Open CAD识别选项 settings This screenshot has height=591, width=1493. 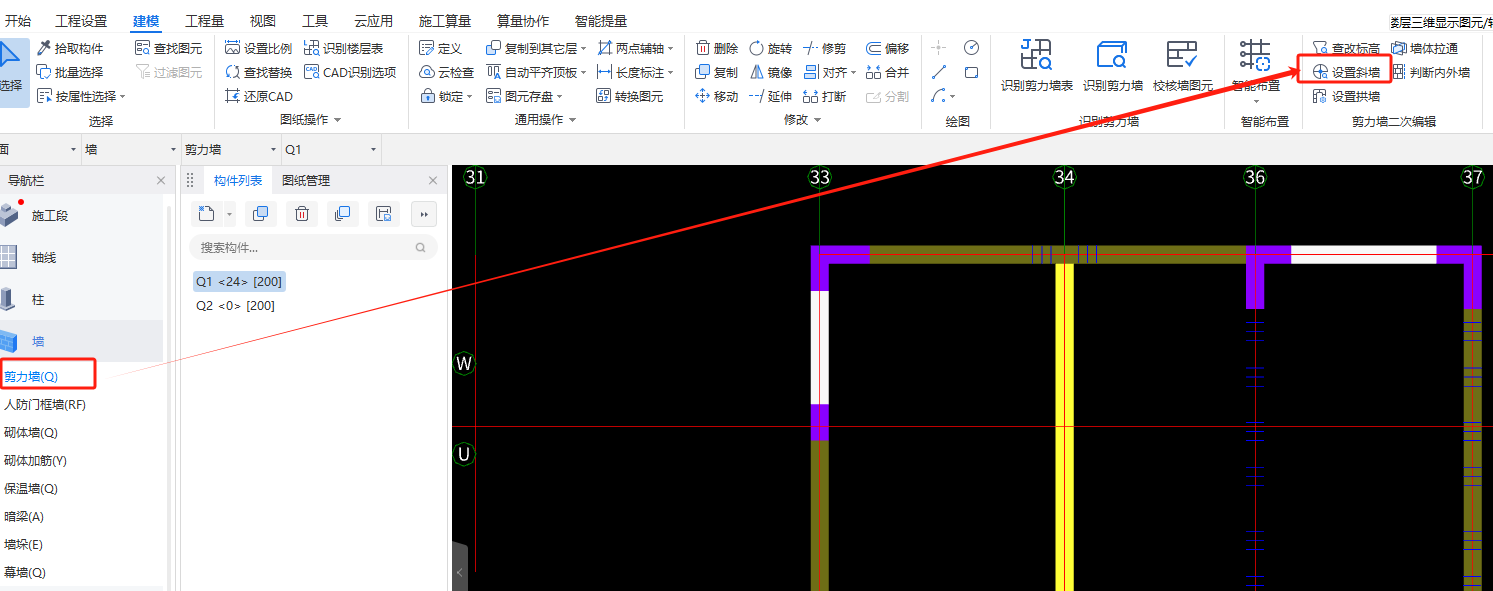(x=350, y=72)
